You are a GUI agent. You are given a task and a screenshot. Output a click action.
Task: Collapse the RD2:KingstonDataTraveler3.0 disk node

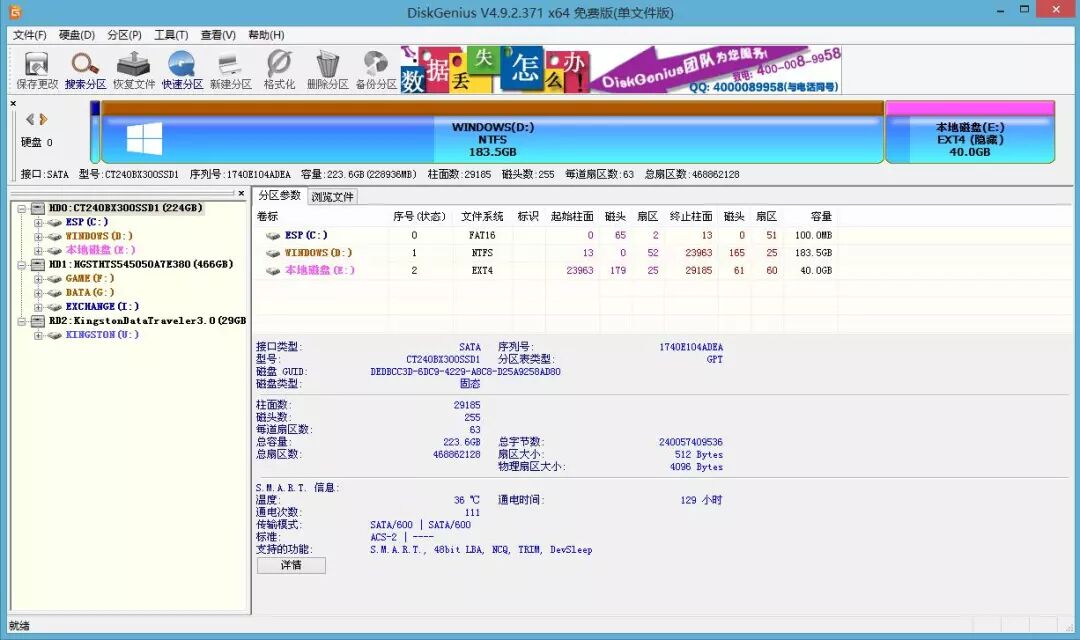[22, 321]
